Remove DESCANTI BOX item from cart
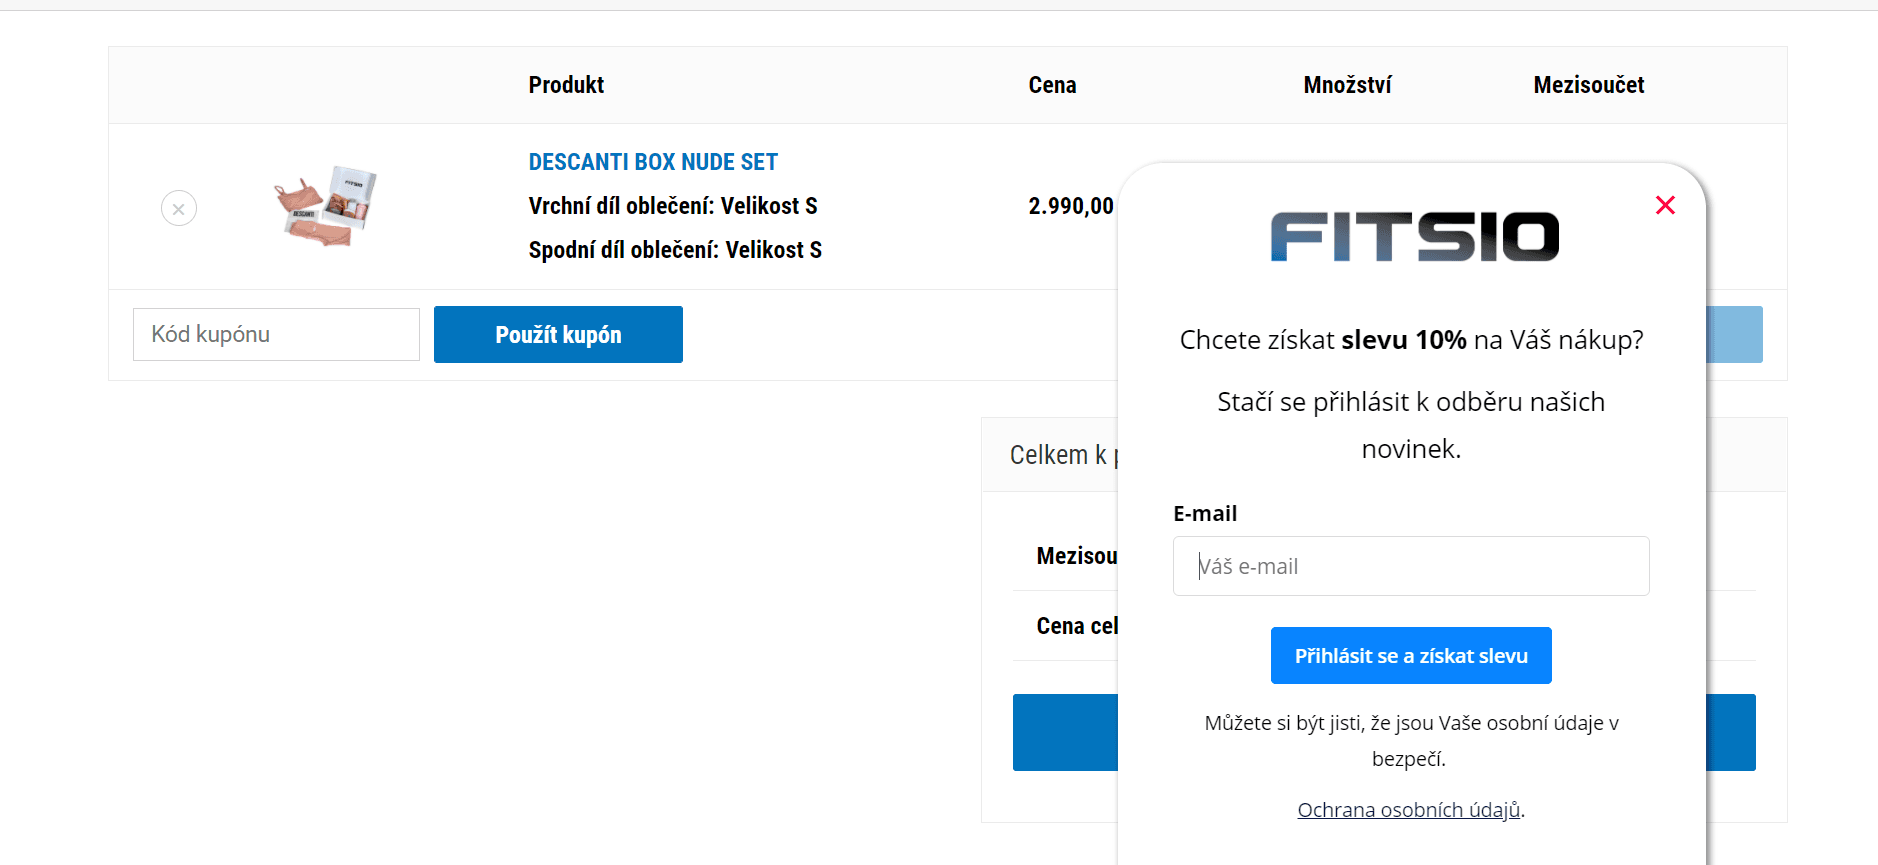 pos(179,208)
